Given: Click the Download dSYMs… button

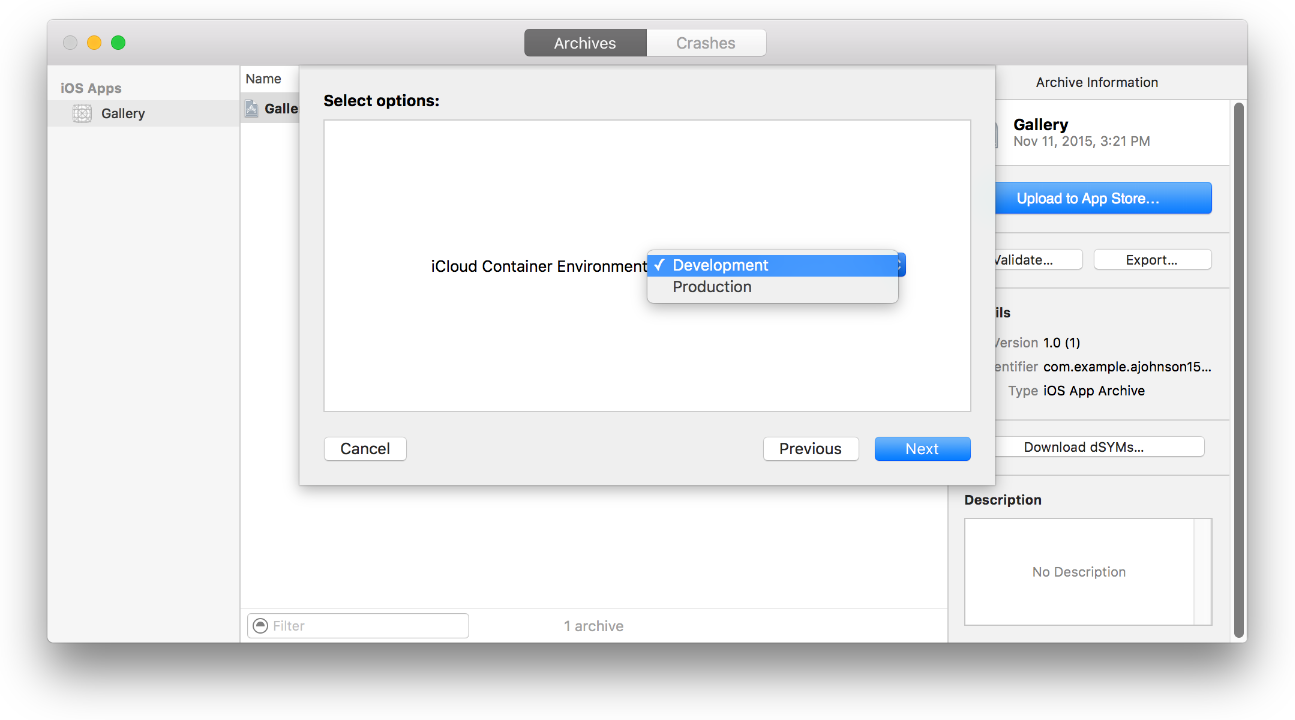Looking at the screenshot, I should [1084, 447].
